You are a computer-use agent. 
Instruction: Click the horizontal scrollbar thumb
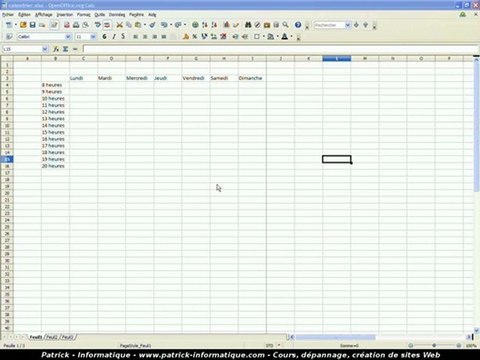click(x=335, y=337)
